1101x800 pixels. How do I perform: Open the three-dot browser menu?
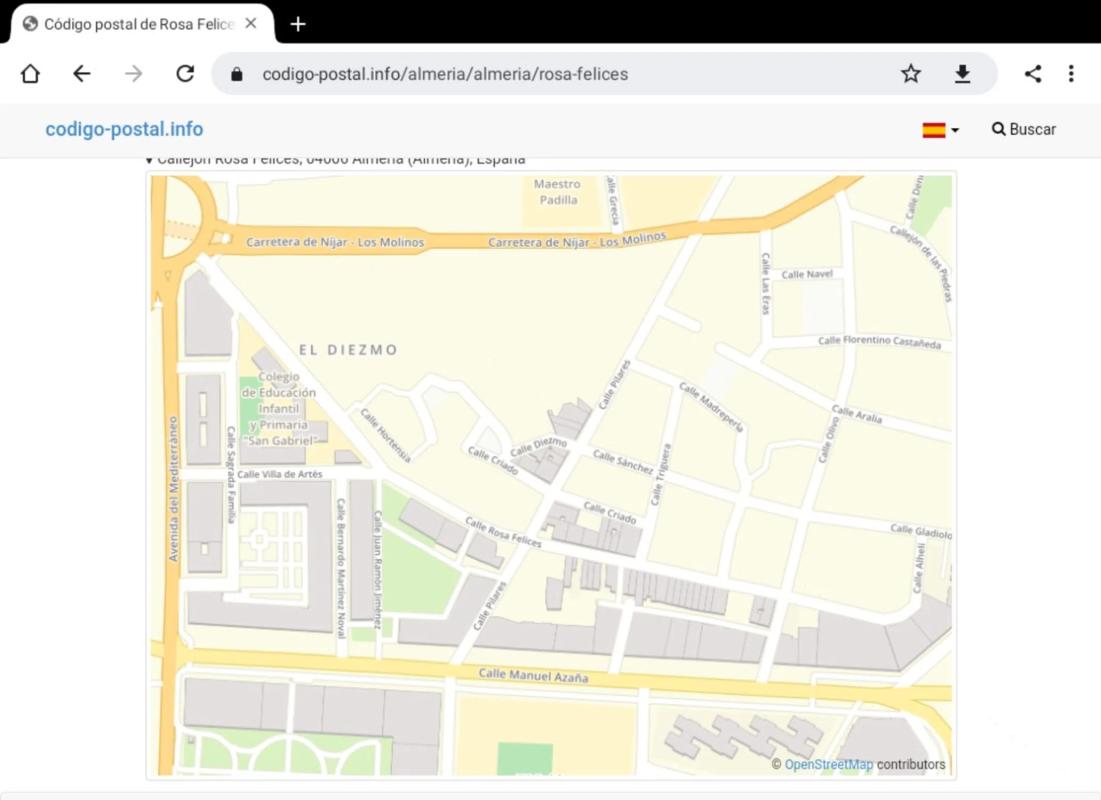coord(1071,74)
